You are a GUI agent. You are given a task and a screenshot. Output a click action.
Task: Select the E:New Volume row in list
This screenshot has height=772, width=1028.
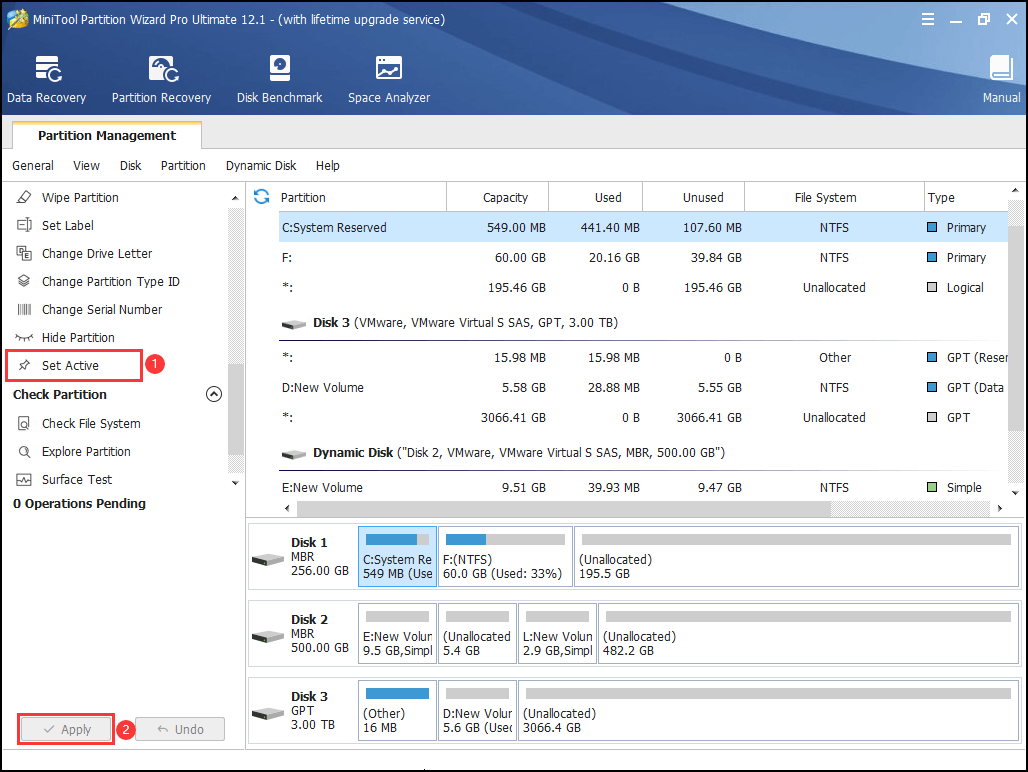pos(642,488)
